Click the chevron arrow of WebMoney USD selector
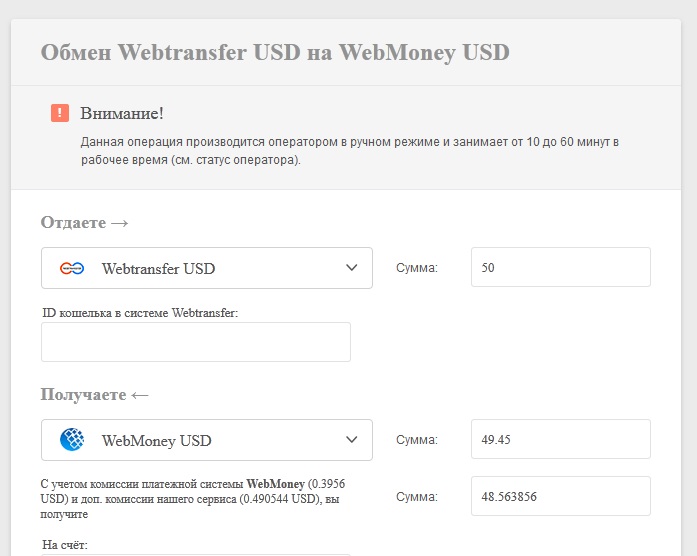This screenshot has width=697, height=556. click(352, 440)
